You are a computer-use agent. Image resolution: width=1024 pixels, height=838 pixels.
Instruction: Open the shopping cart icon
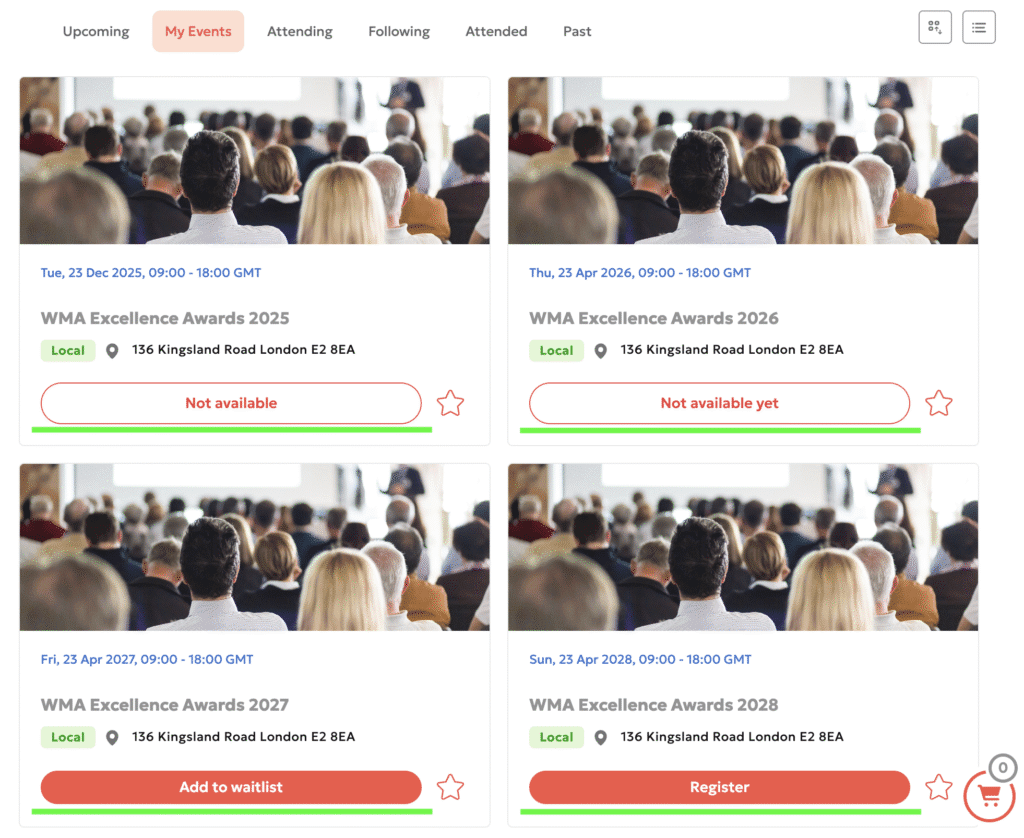pos(990,796)
